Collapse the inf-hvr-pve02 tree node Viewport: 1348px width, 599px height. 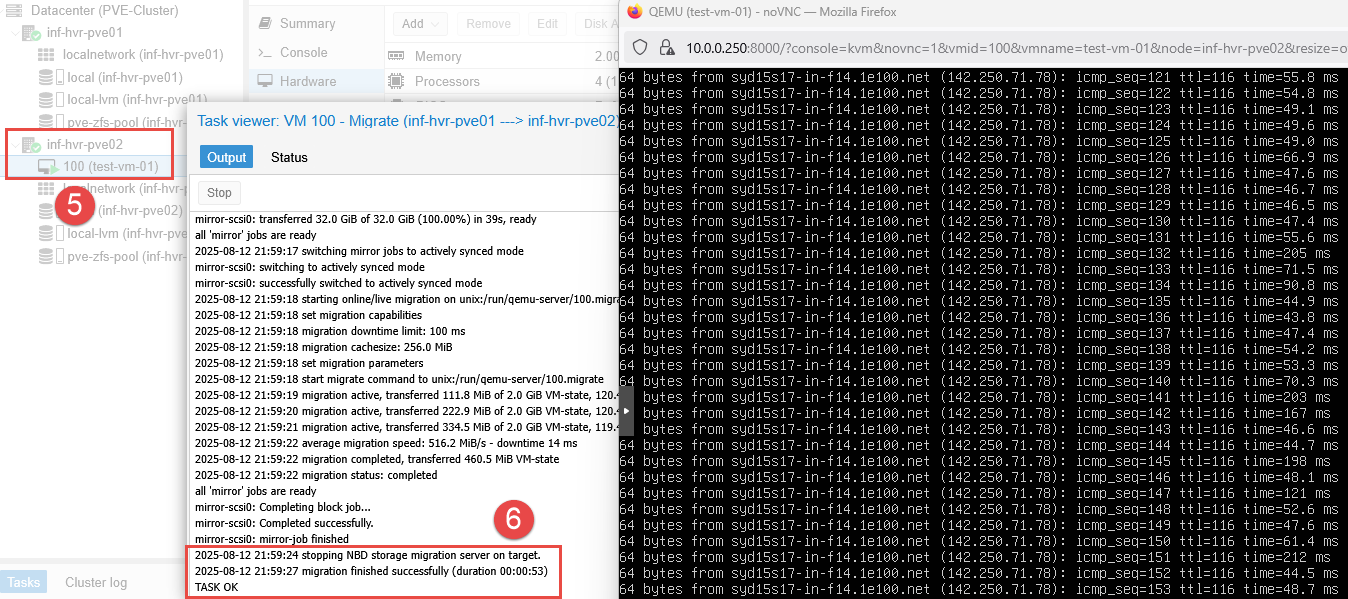pos(14,145)
